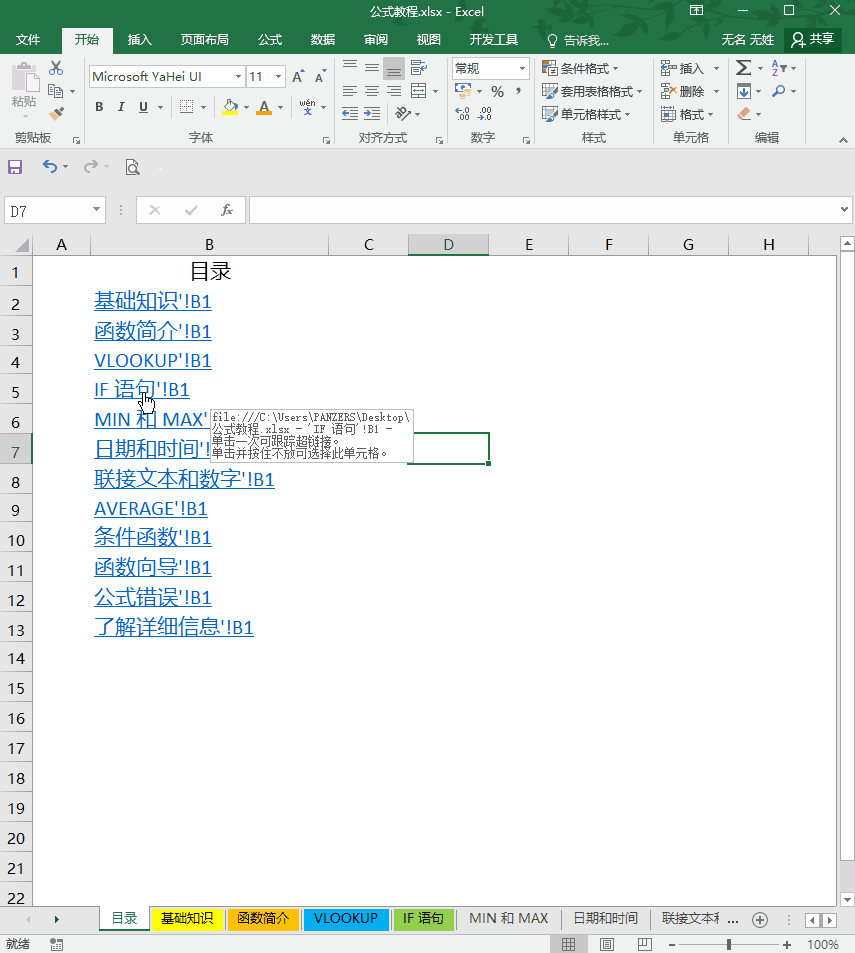Open the borders dropdown arrow
This screenshot has height=953, width=855.
[204, 107]
